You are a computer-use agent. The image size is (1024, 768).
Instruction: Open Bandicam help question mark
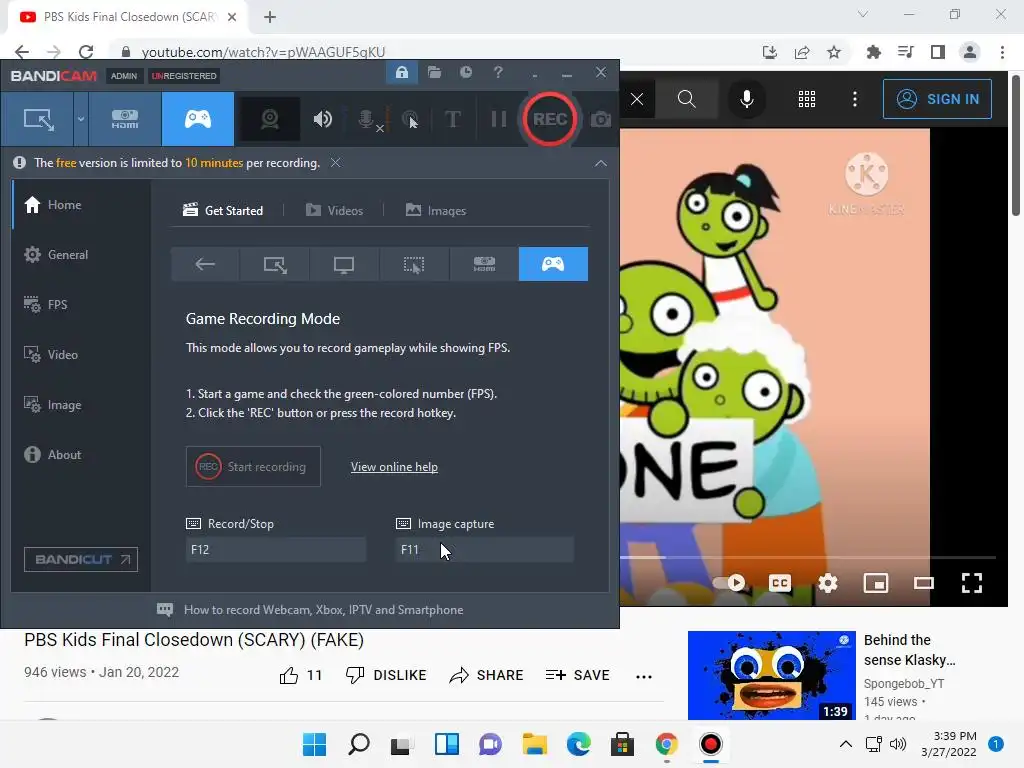click(x=498, y=72)
